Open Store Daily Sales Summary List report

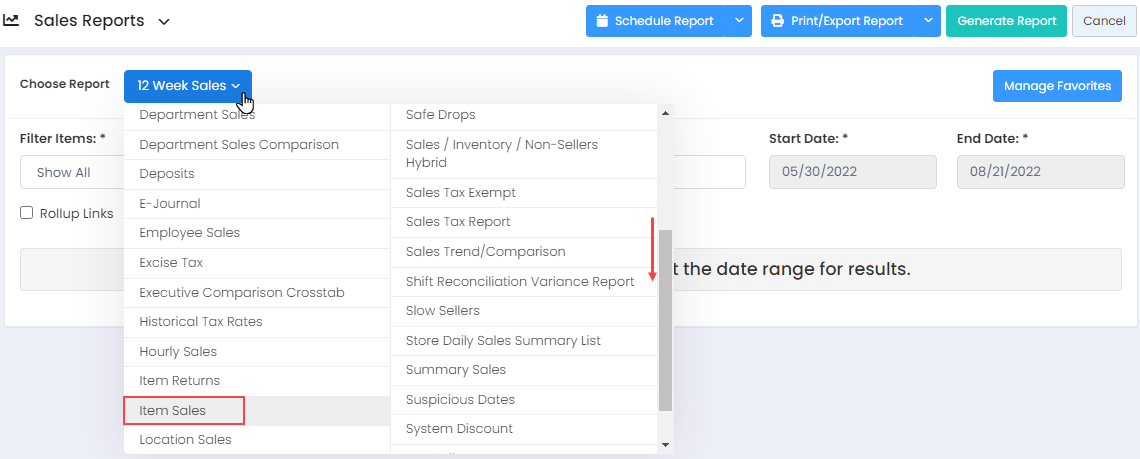(523, 340)
